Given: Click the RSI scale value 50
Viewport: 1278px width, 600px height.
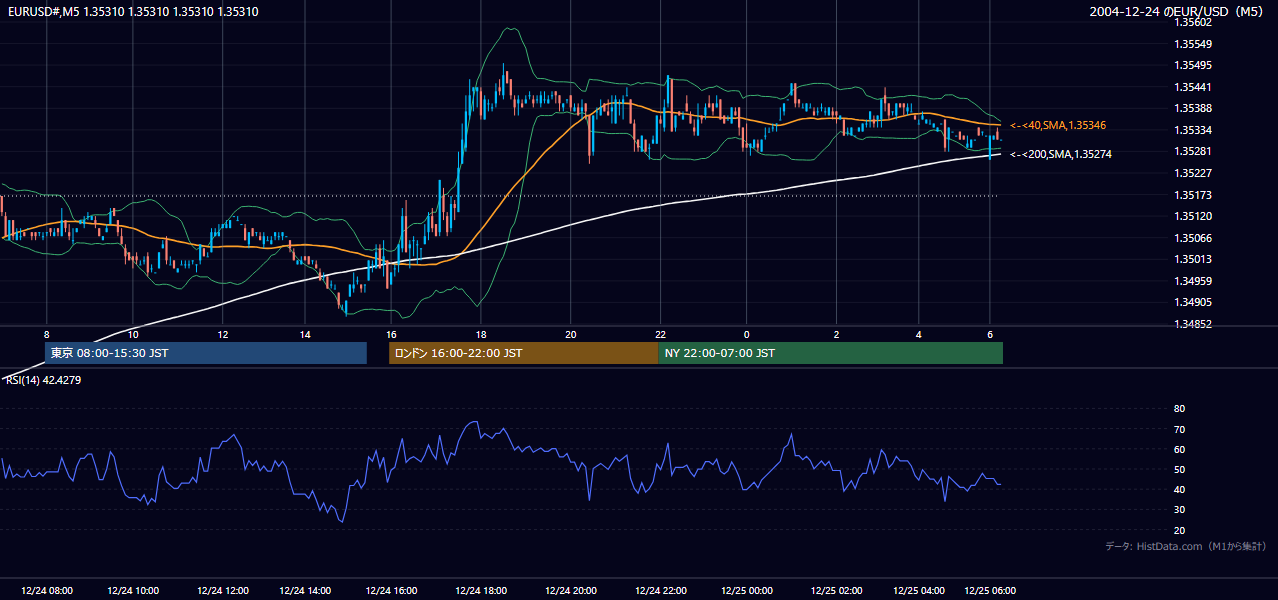Looking at the screenshot, I should click(x=1179, y=469).
